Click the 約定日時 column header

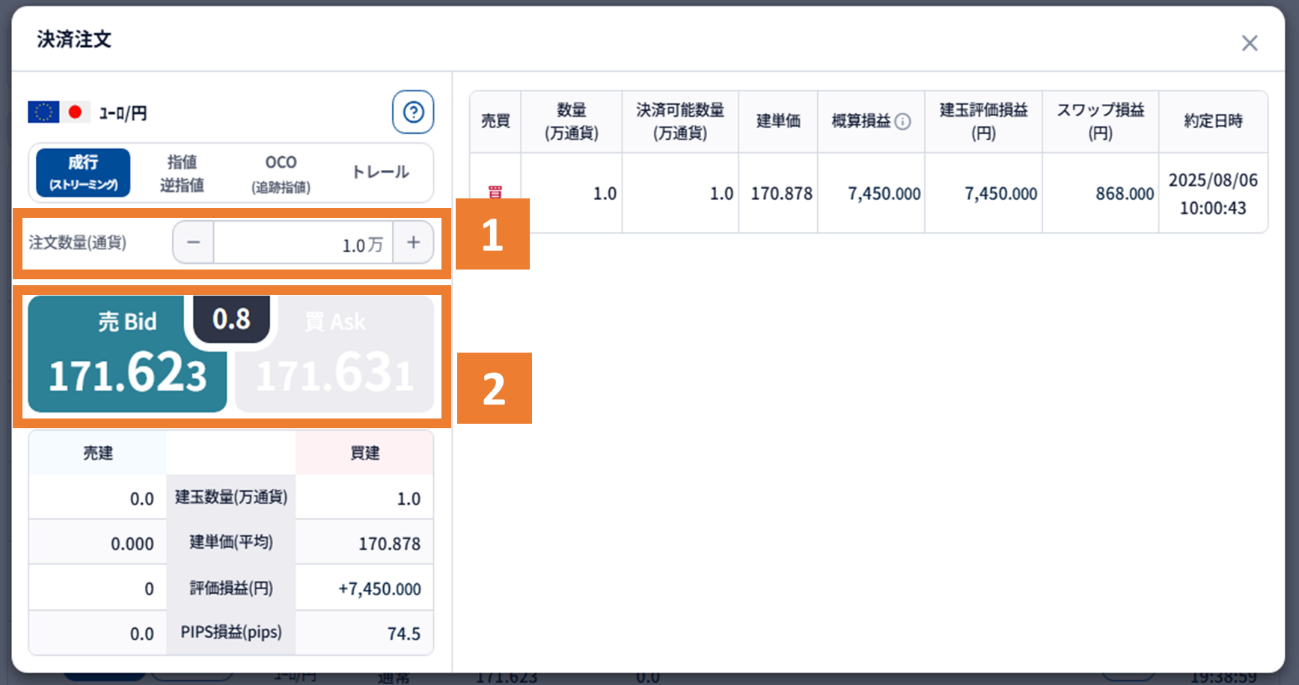tap(1213, 121)
